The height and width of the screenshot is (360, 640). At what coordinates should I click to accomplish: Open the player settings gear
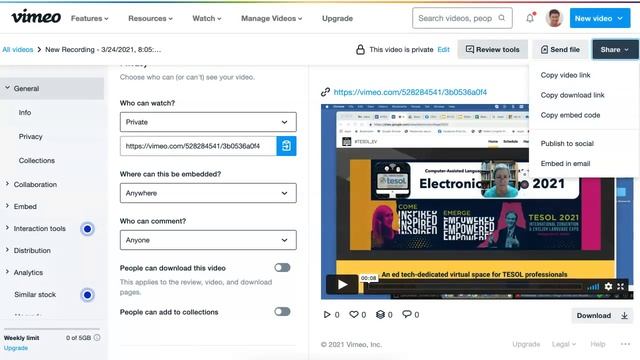[x=608, y=287]
